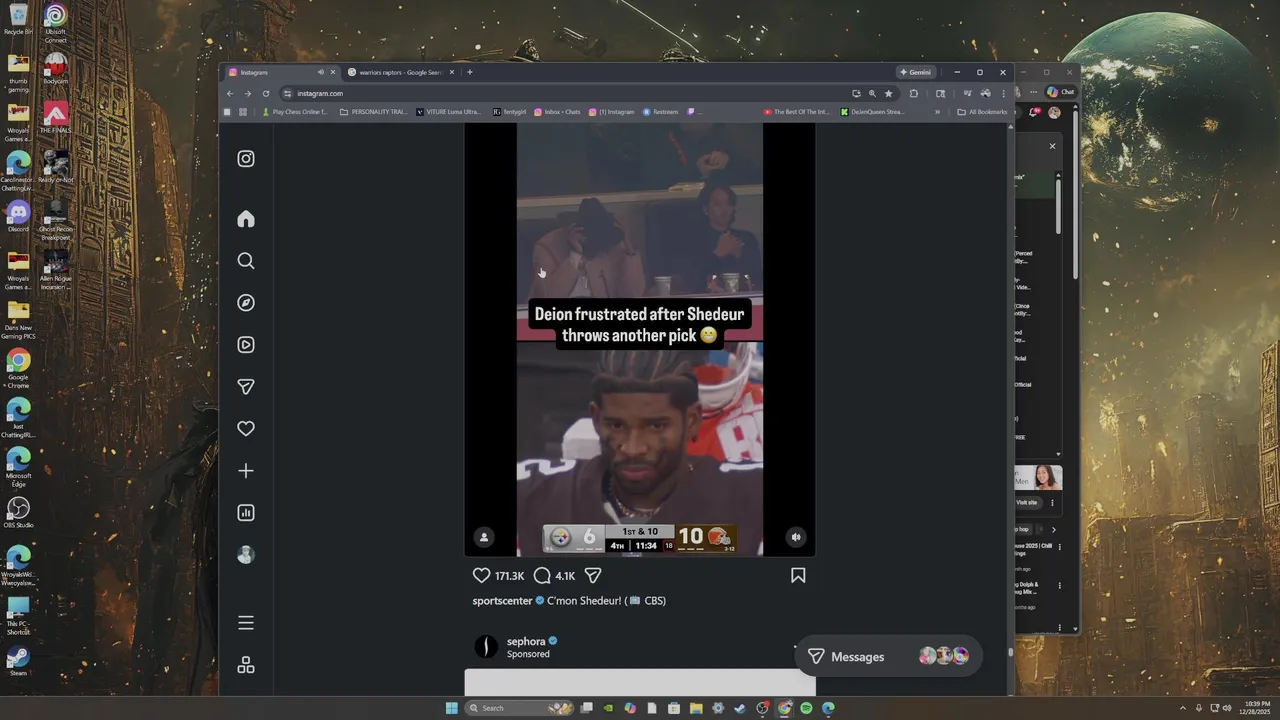The image size is (1280, 720).
Task: Open the Dashboard chart icon in sidebar
Action: pyautogui.click(x=246, y=513)
